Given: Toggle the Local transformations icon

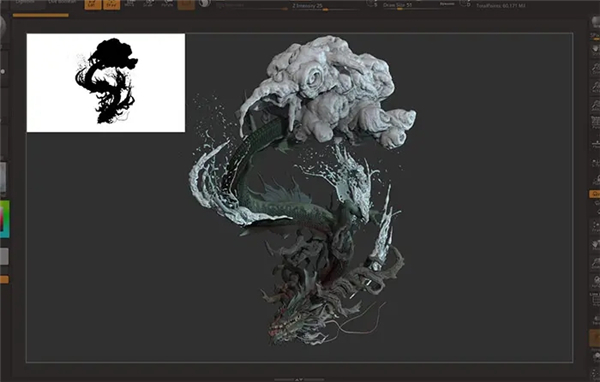Looking at the screenshot, I should coord(595,163).
